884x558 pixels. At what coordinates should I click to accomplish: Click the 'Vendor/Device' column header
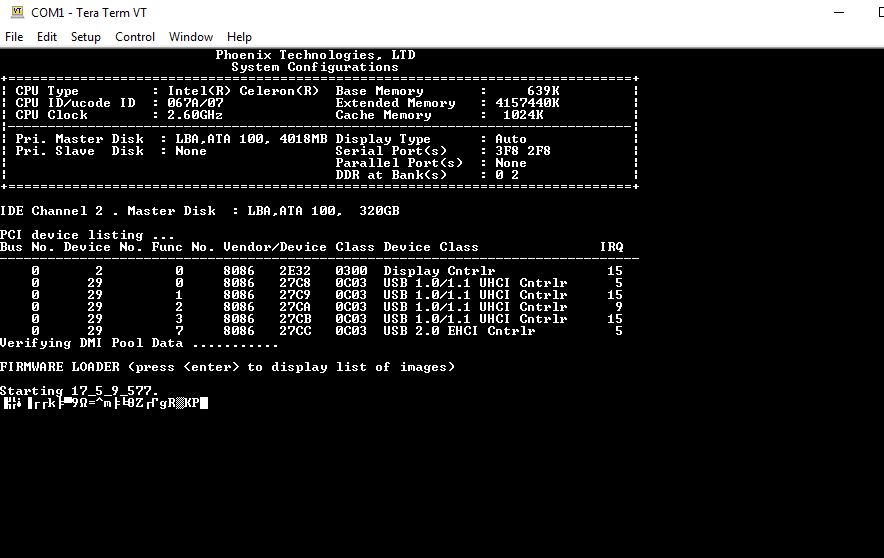coord(275,247)
